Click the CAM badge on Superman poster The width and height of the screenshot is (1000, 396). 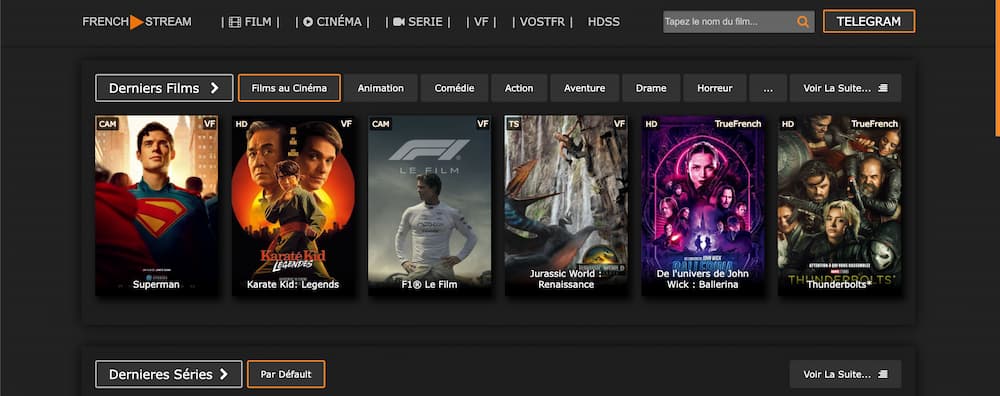107,124
